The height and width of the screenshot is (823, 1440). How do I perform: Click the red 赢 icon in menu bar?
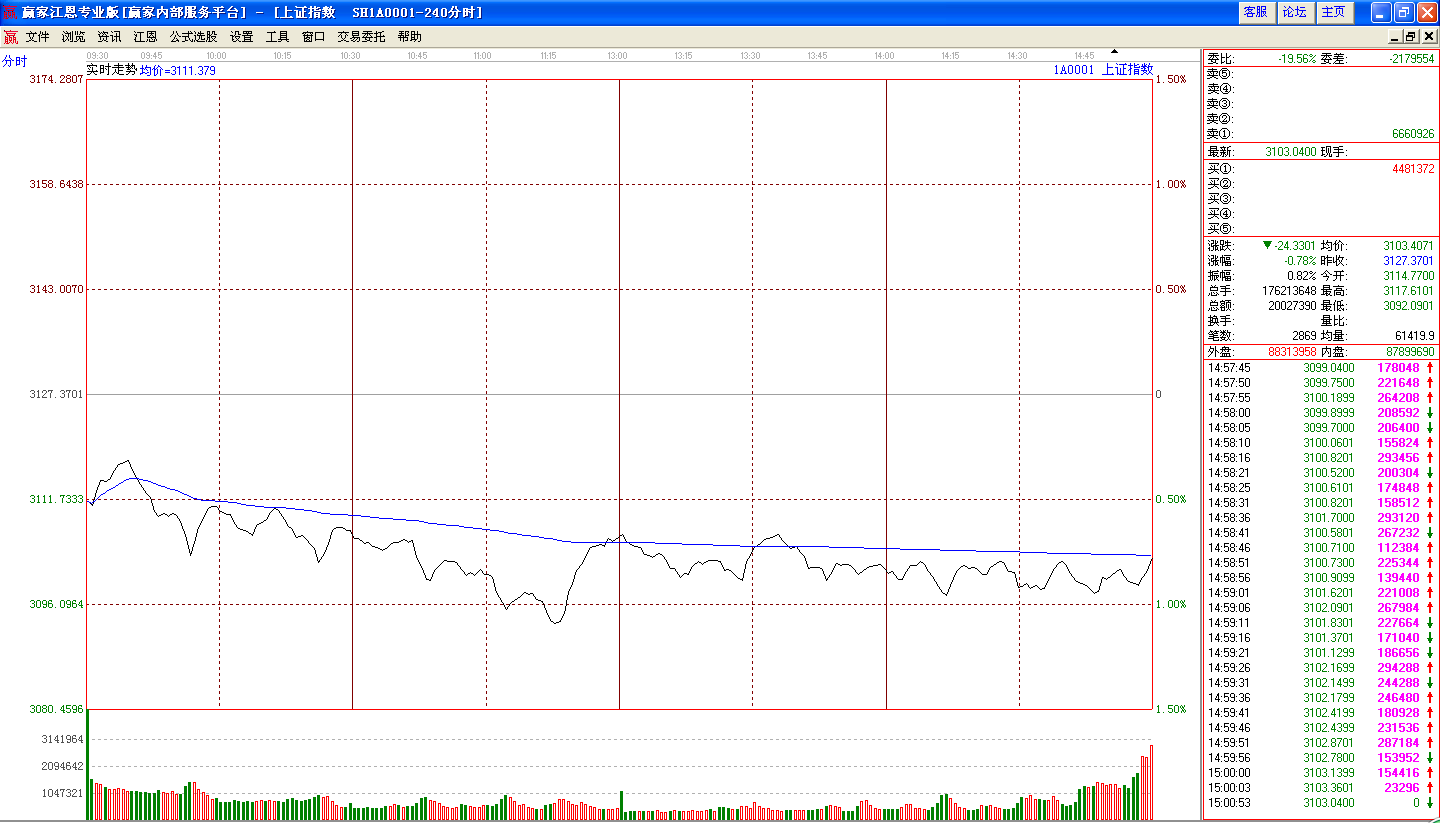tap(11, 37)
